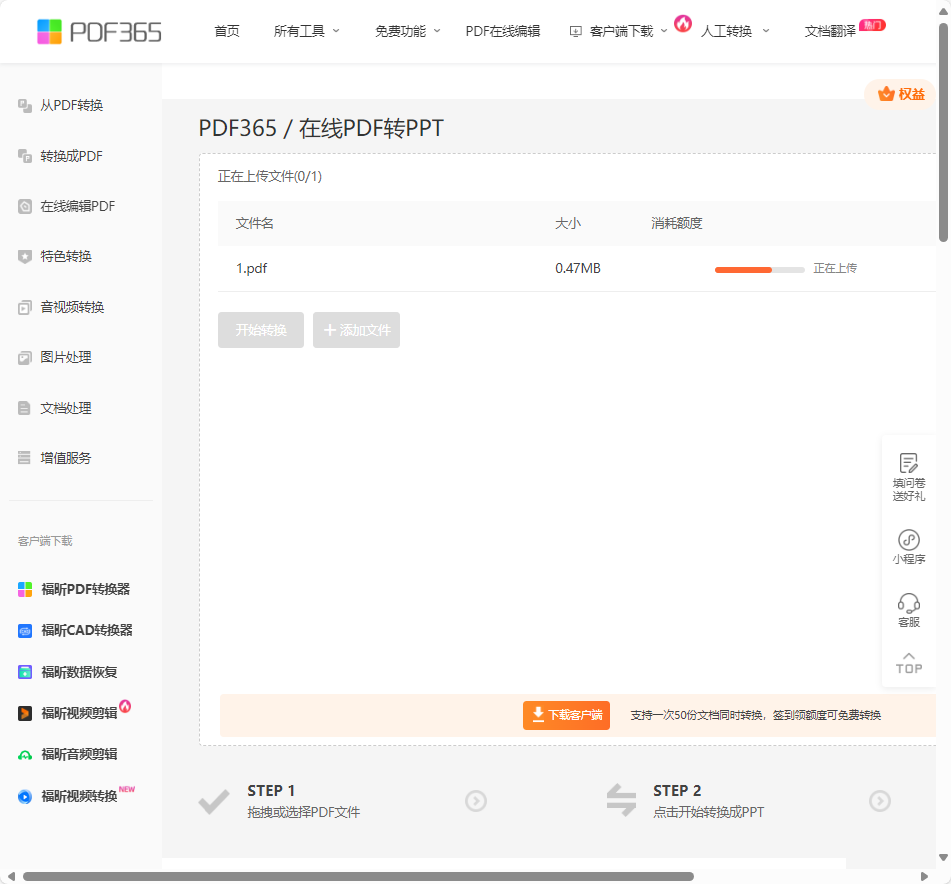Screen dimensions: 951x884
Task: Click the 正在上传文件(0/1) status text
Action: [x=270, y=176]
